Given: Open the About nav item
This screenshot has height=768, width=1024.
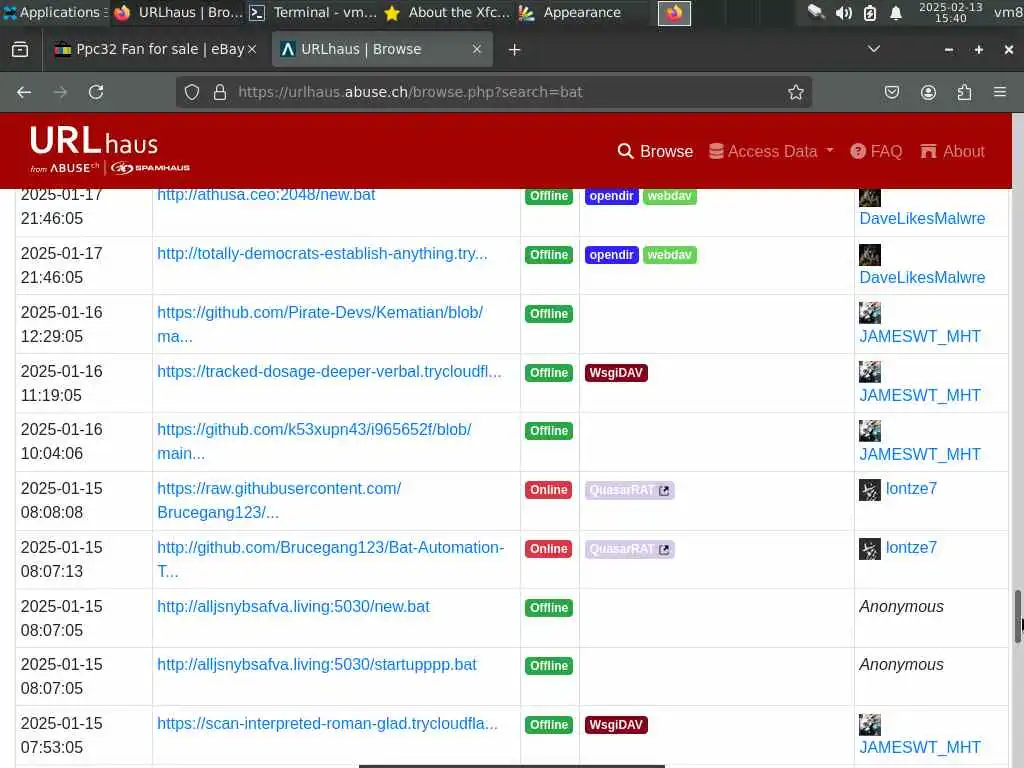Looking at the screenshot, I should (952, 152).
